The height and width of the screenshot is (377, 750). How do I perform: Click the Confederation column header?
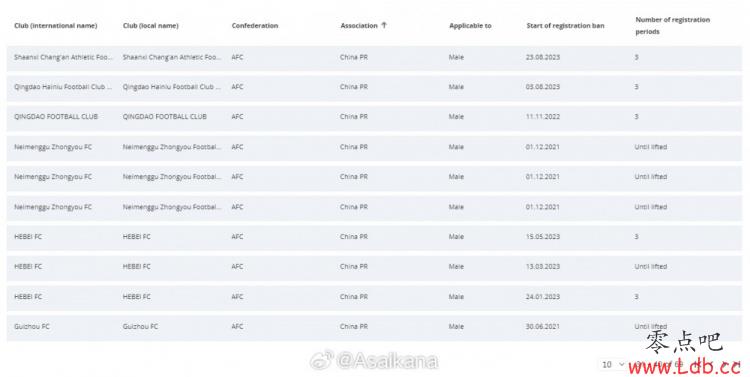tap(254, 25)
